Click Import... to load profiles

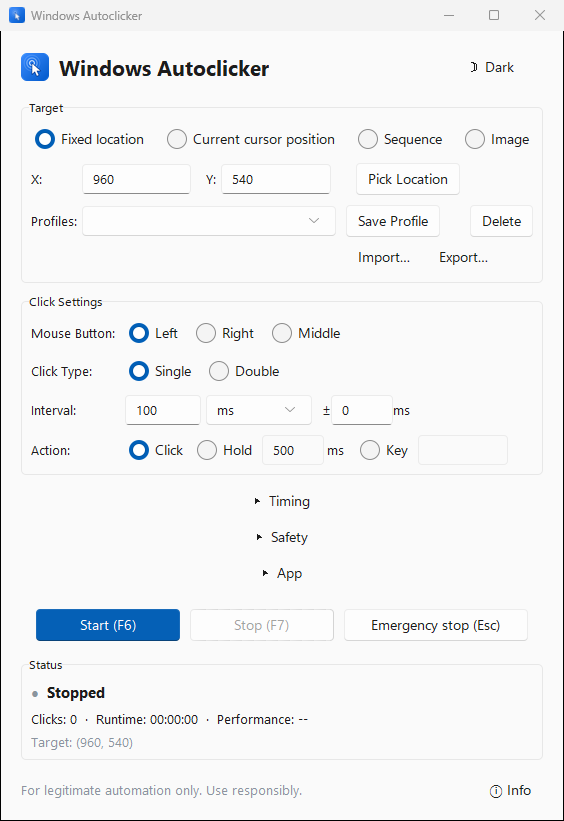click(384, 257)
